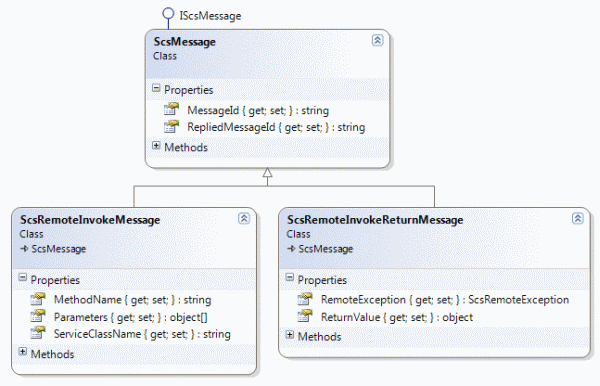Click the IScsMessage interface lollipop circle

(x=168, y=14)
